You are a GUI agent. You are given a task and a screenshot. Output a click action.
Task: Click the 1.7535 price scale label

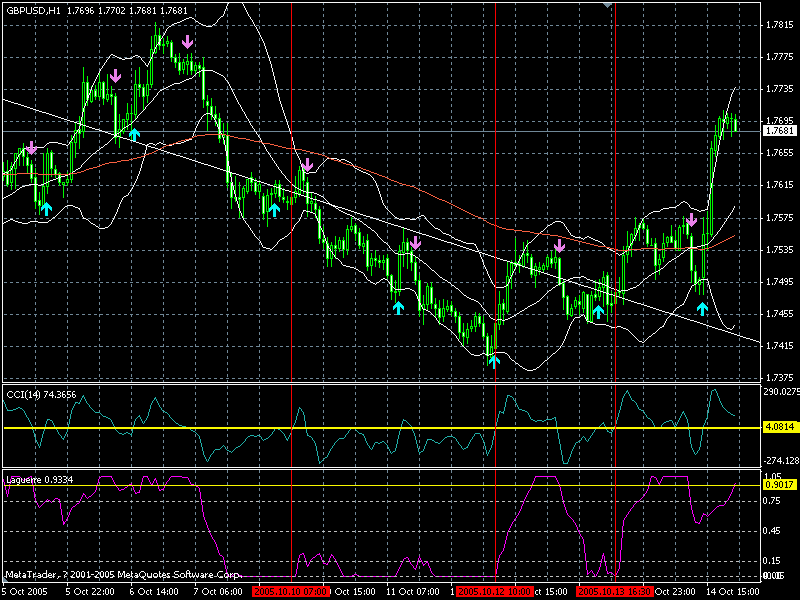pos(780,250)
